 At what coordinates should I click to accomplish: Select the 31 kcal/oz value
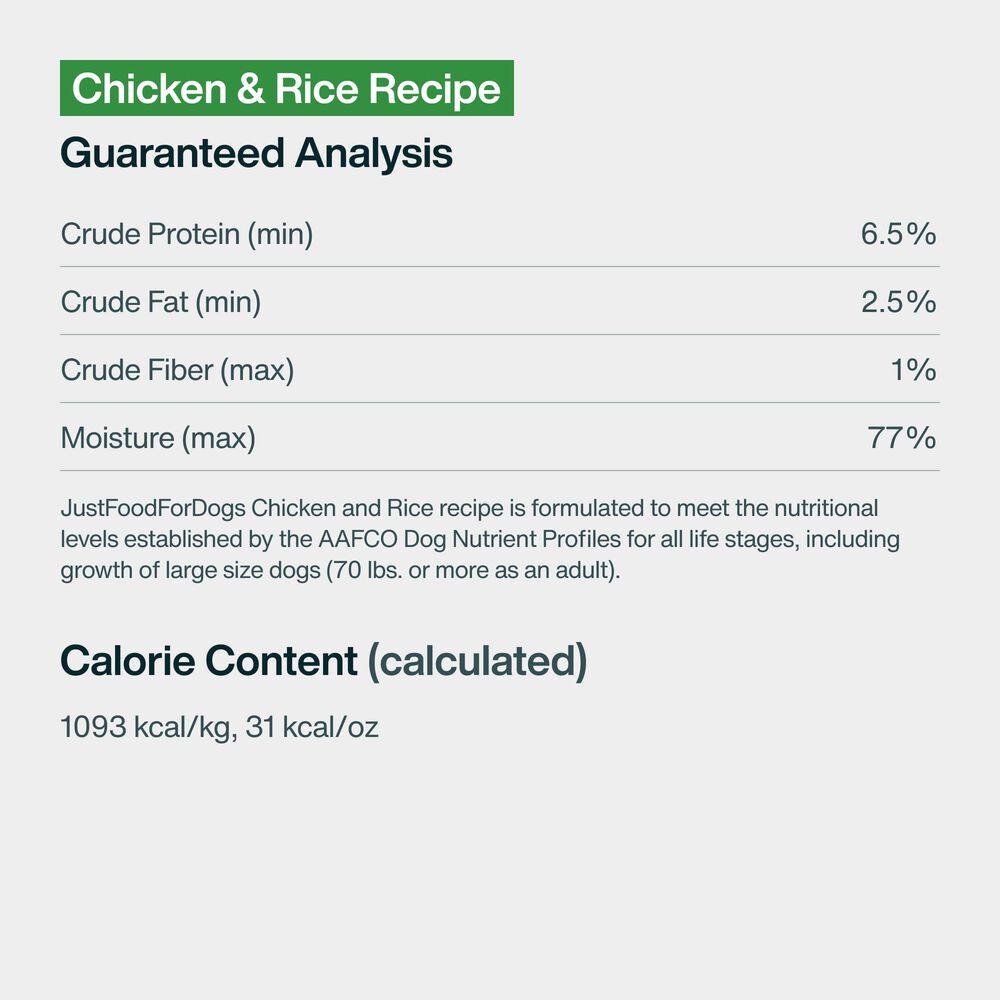point(312,727)
